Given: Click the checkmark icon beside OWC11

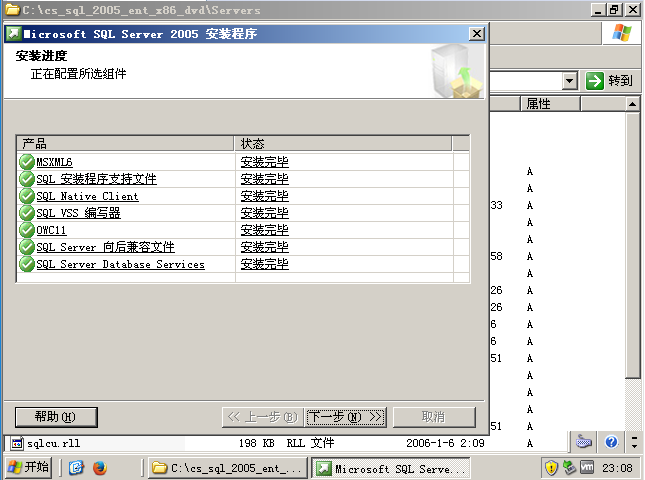Looking at the screenshot, I should click(27, 230).
